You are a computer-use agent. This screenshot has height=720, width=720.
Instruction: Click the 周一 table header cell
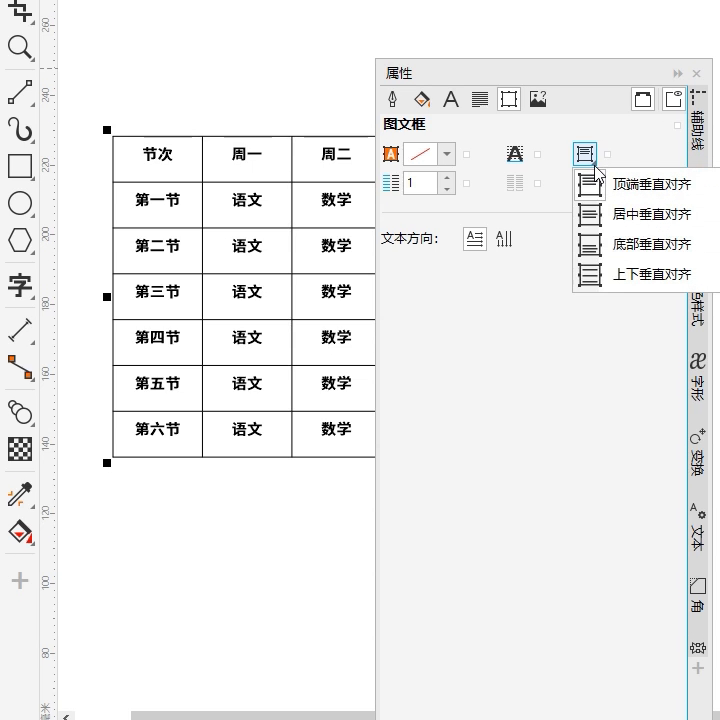tap(247, 159)
